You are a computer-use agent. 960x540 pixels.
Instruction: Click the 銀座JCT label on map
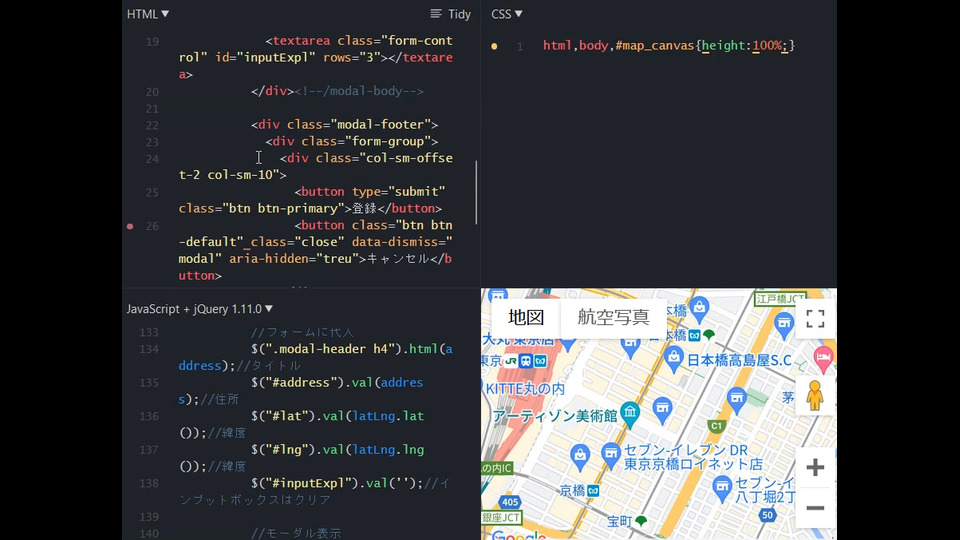501,518
